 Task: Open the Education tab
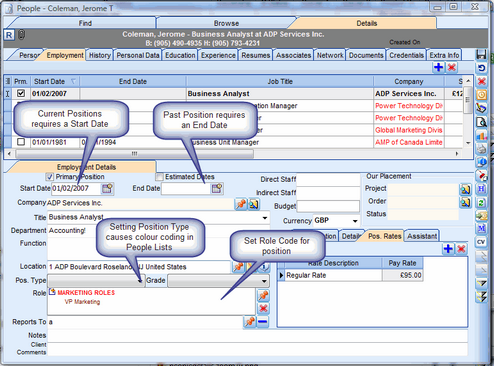[x=180, y=55]
